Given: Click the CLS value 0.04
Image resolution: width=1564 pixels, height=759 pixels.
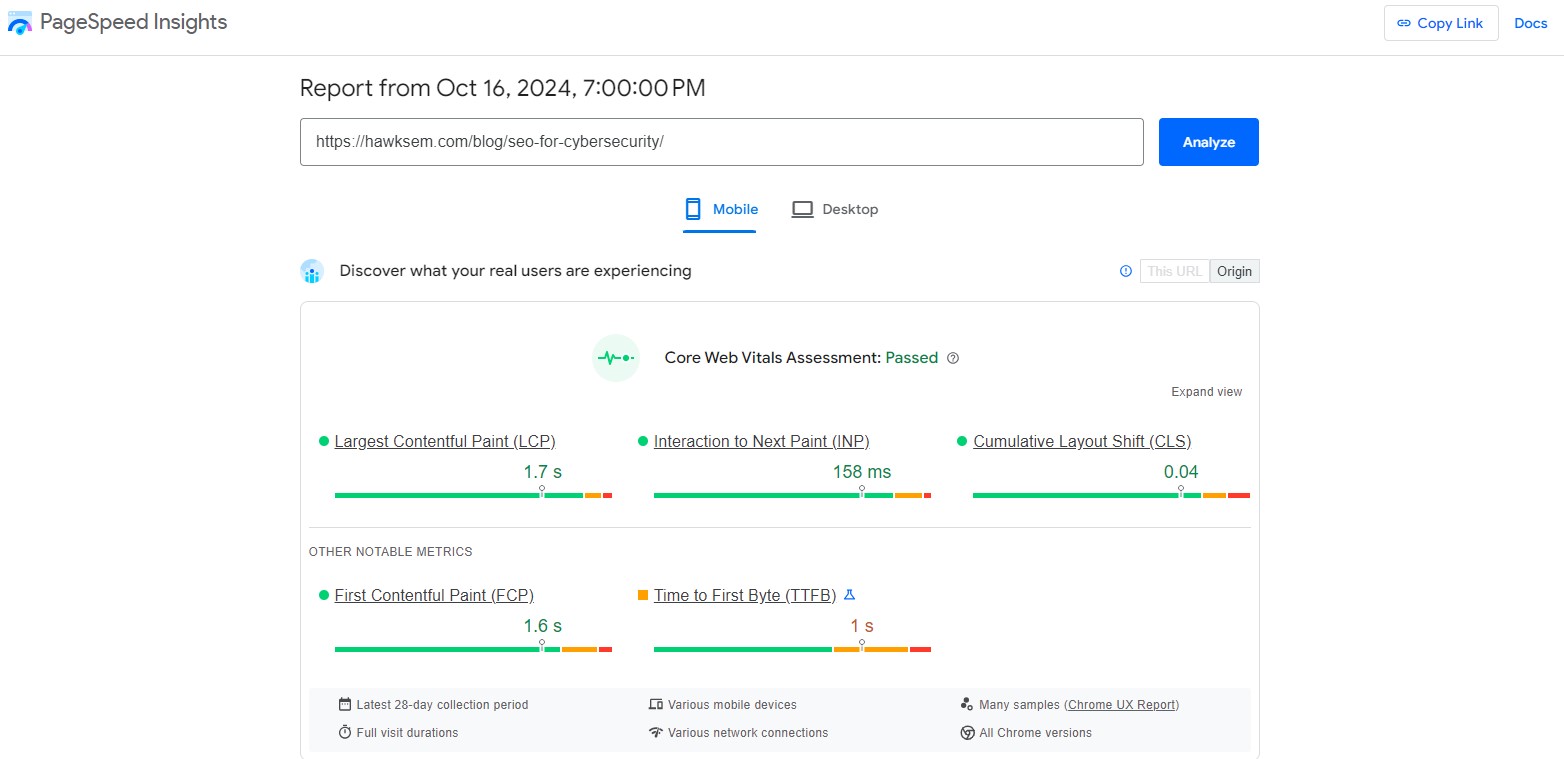Looking at the screenshot, I should click(1181, 472).
